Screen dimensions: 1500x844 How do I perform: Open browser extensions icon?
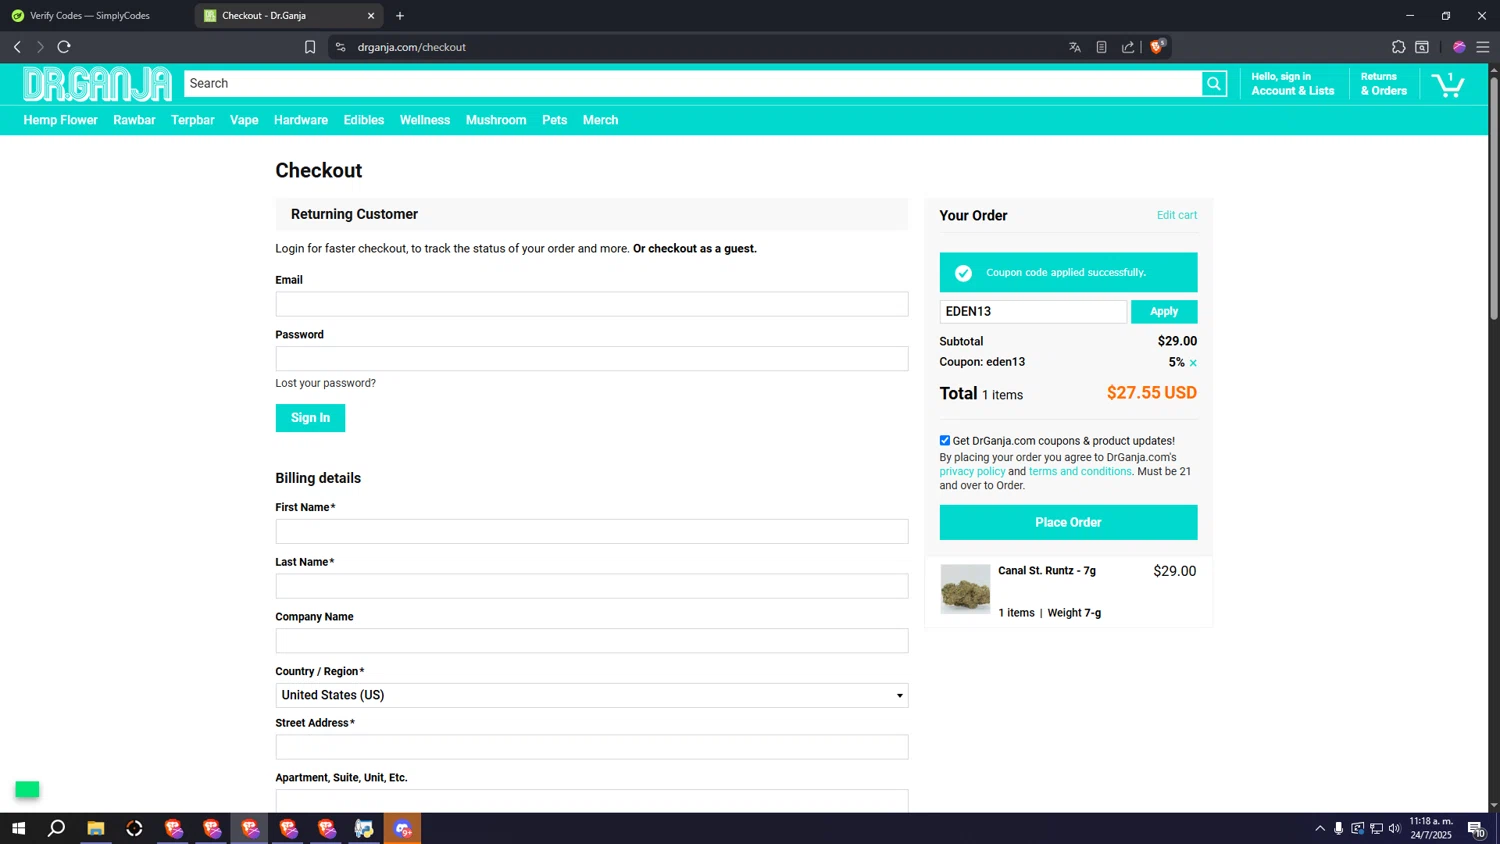point(1398,47)
